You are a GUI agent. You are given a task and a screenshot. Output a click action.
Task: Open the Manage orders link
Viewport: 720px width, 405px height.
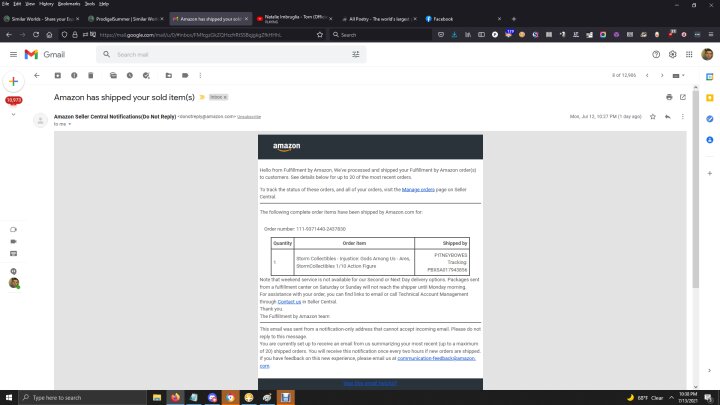(x=418, y=190)
